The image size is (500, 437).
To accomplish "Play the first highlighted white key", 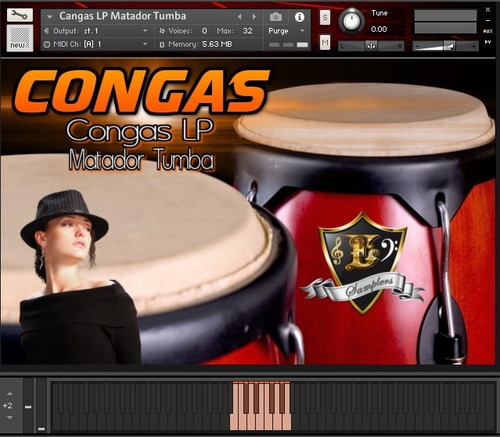I will click(234, 422).
